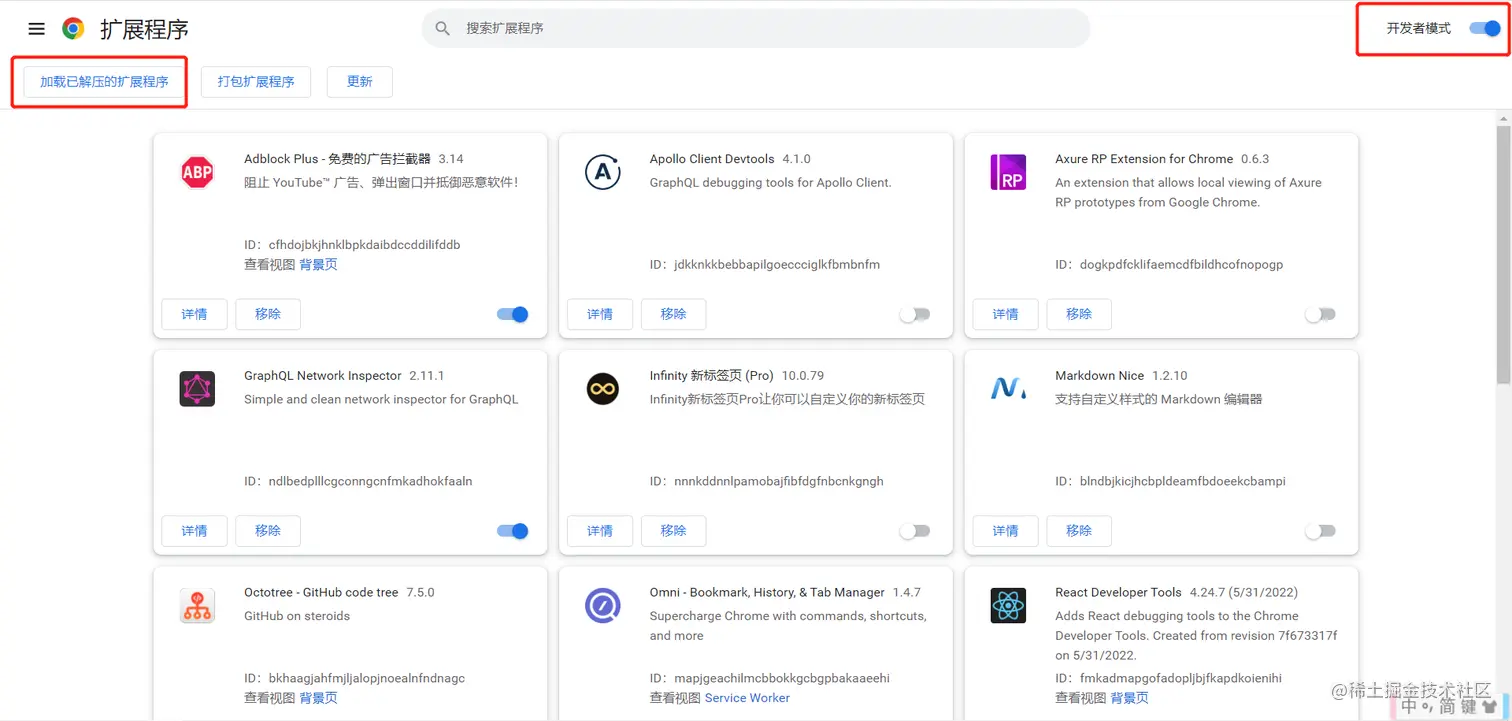Open the hamburger main menu
This screenshot has height=721, width=1512.
[x=37, y=29]
